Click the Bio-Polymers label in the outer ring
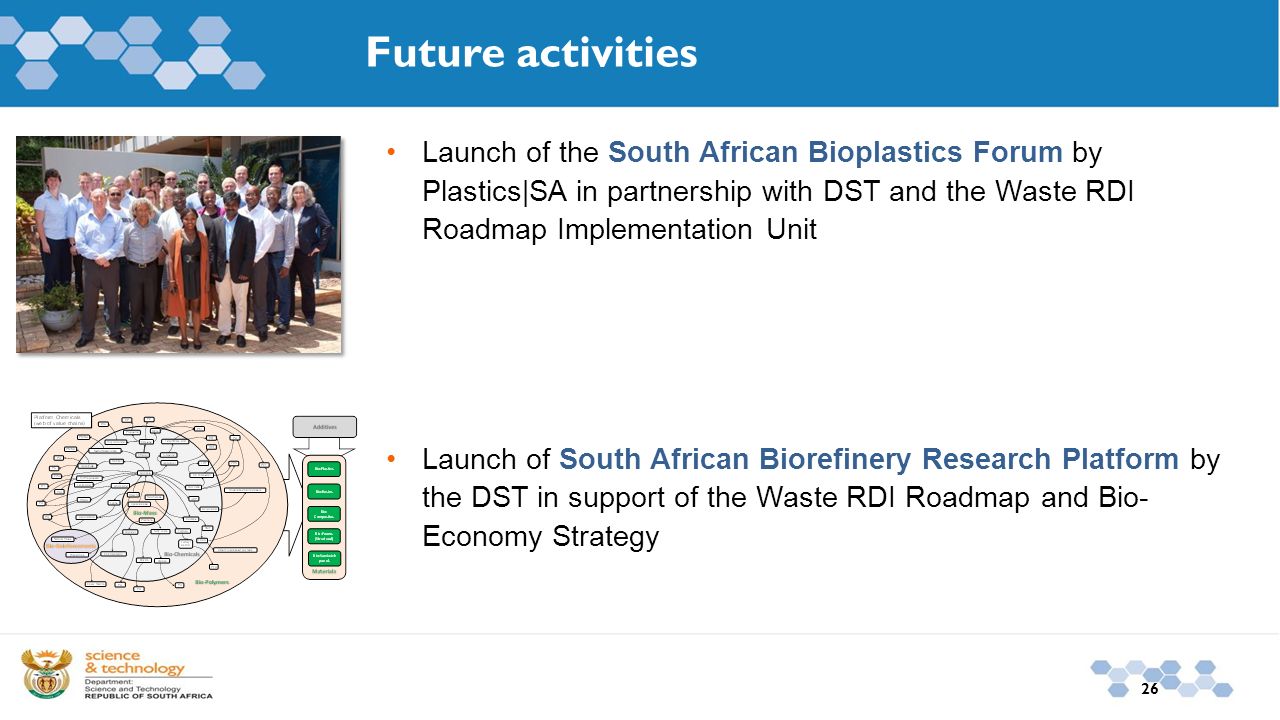 212,582
